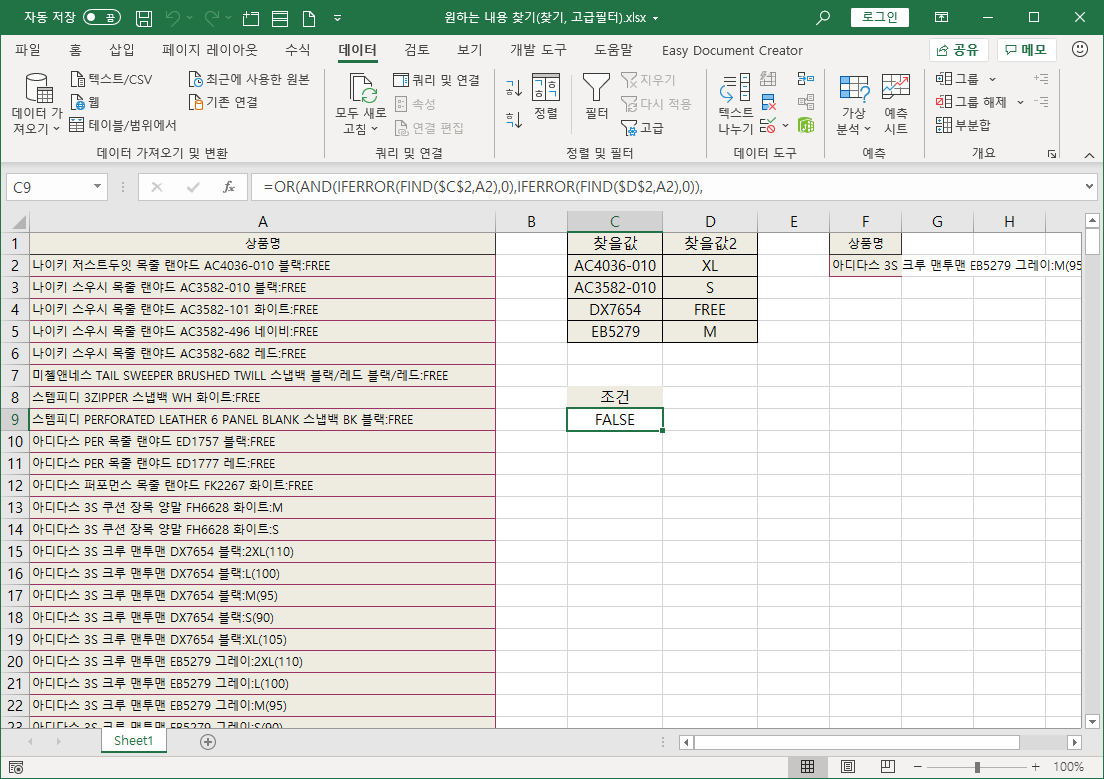Viewport: 1104px width, 779px height.
Task: Click the 공유 button
Action: [x=958, y=50]
